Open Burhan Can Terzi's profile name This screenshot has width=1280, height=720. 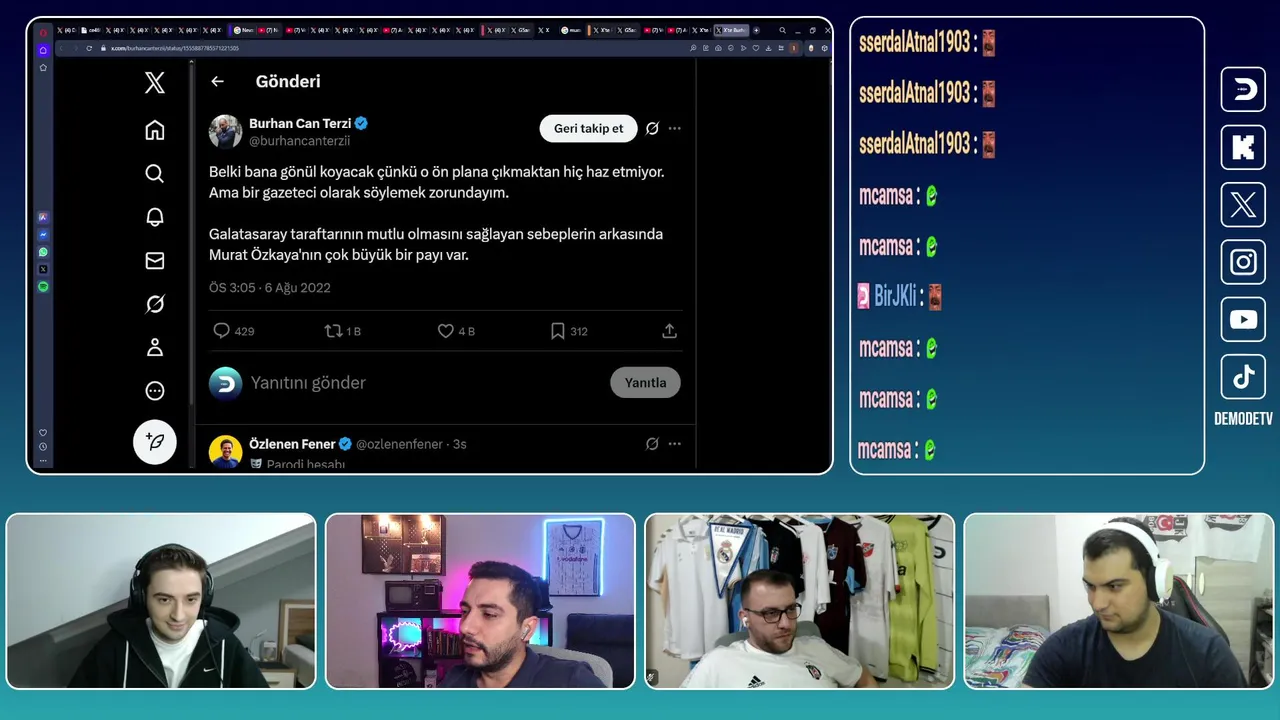pyautogui.click(x=299, y=123)
